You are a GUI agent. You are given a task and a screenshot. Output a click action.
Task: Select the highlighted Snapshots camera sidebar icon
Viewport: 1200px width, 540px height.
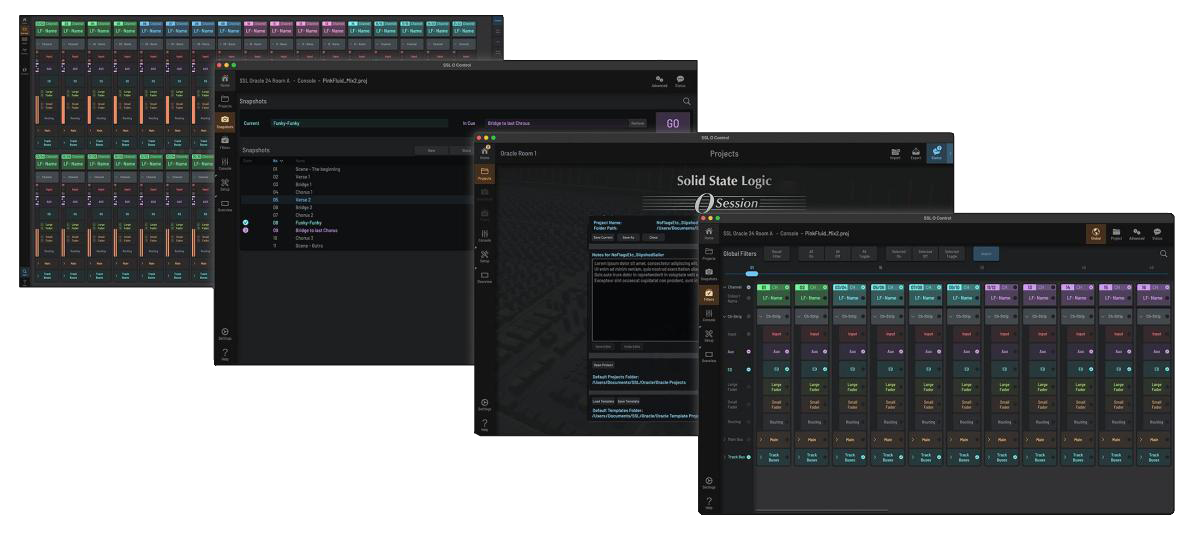click(x=225, y=122)
